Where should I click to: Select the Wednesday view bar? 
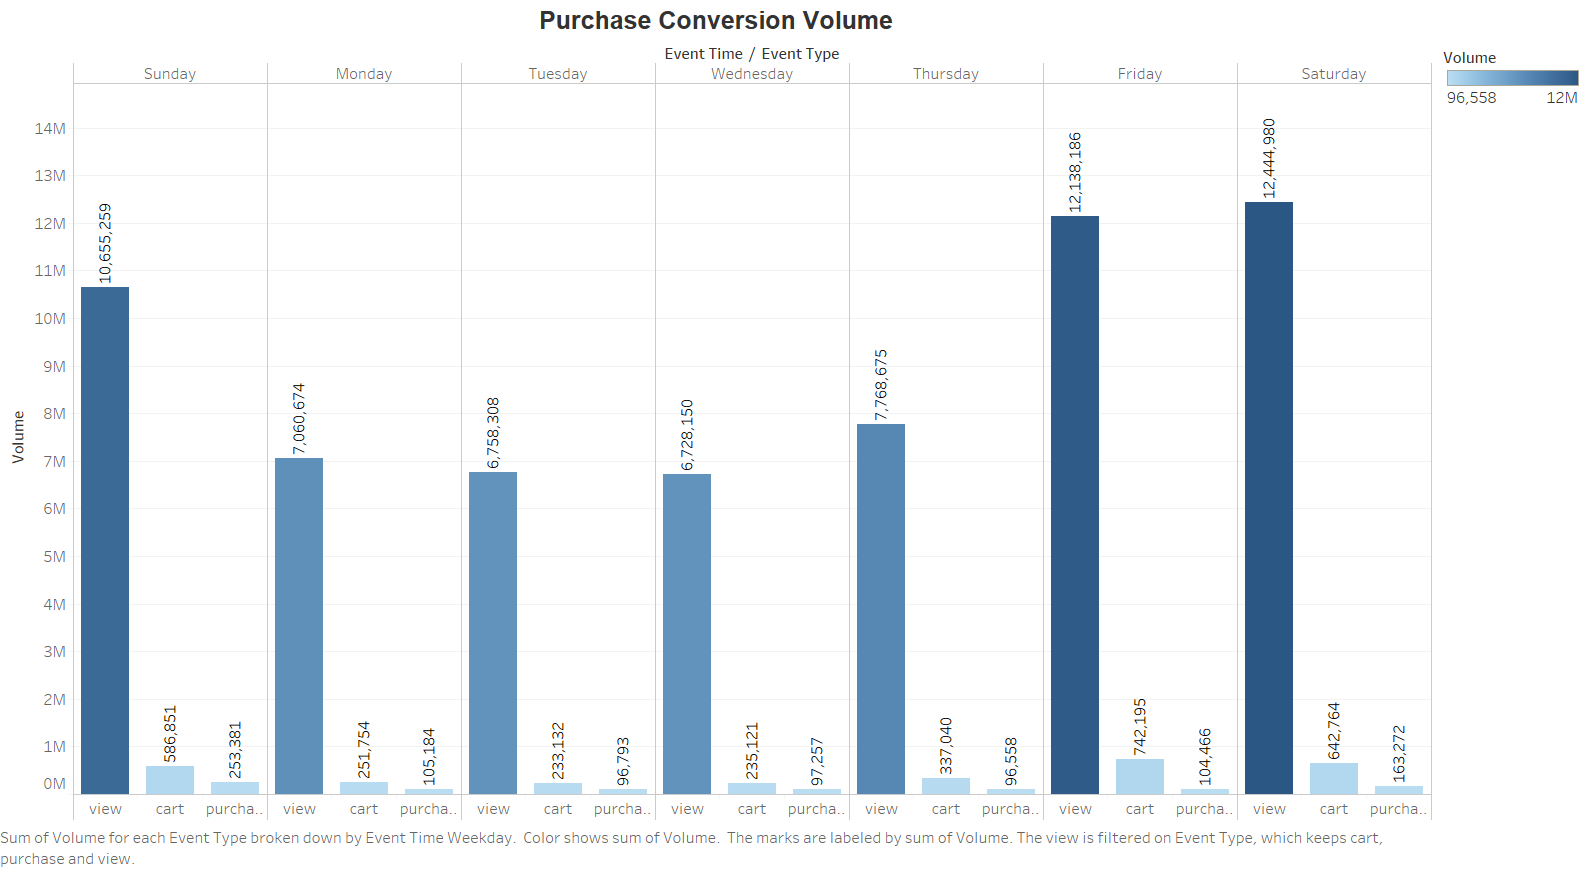coord(687,634)
